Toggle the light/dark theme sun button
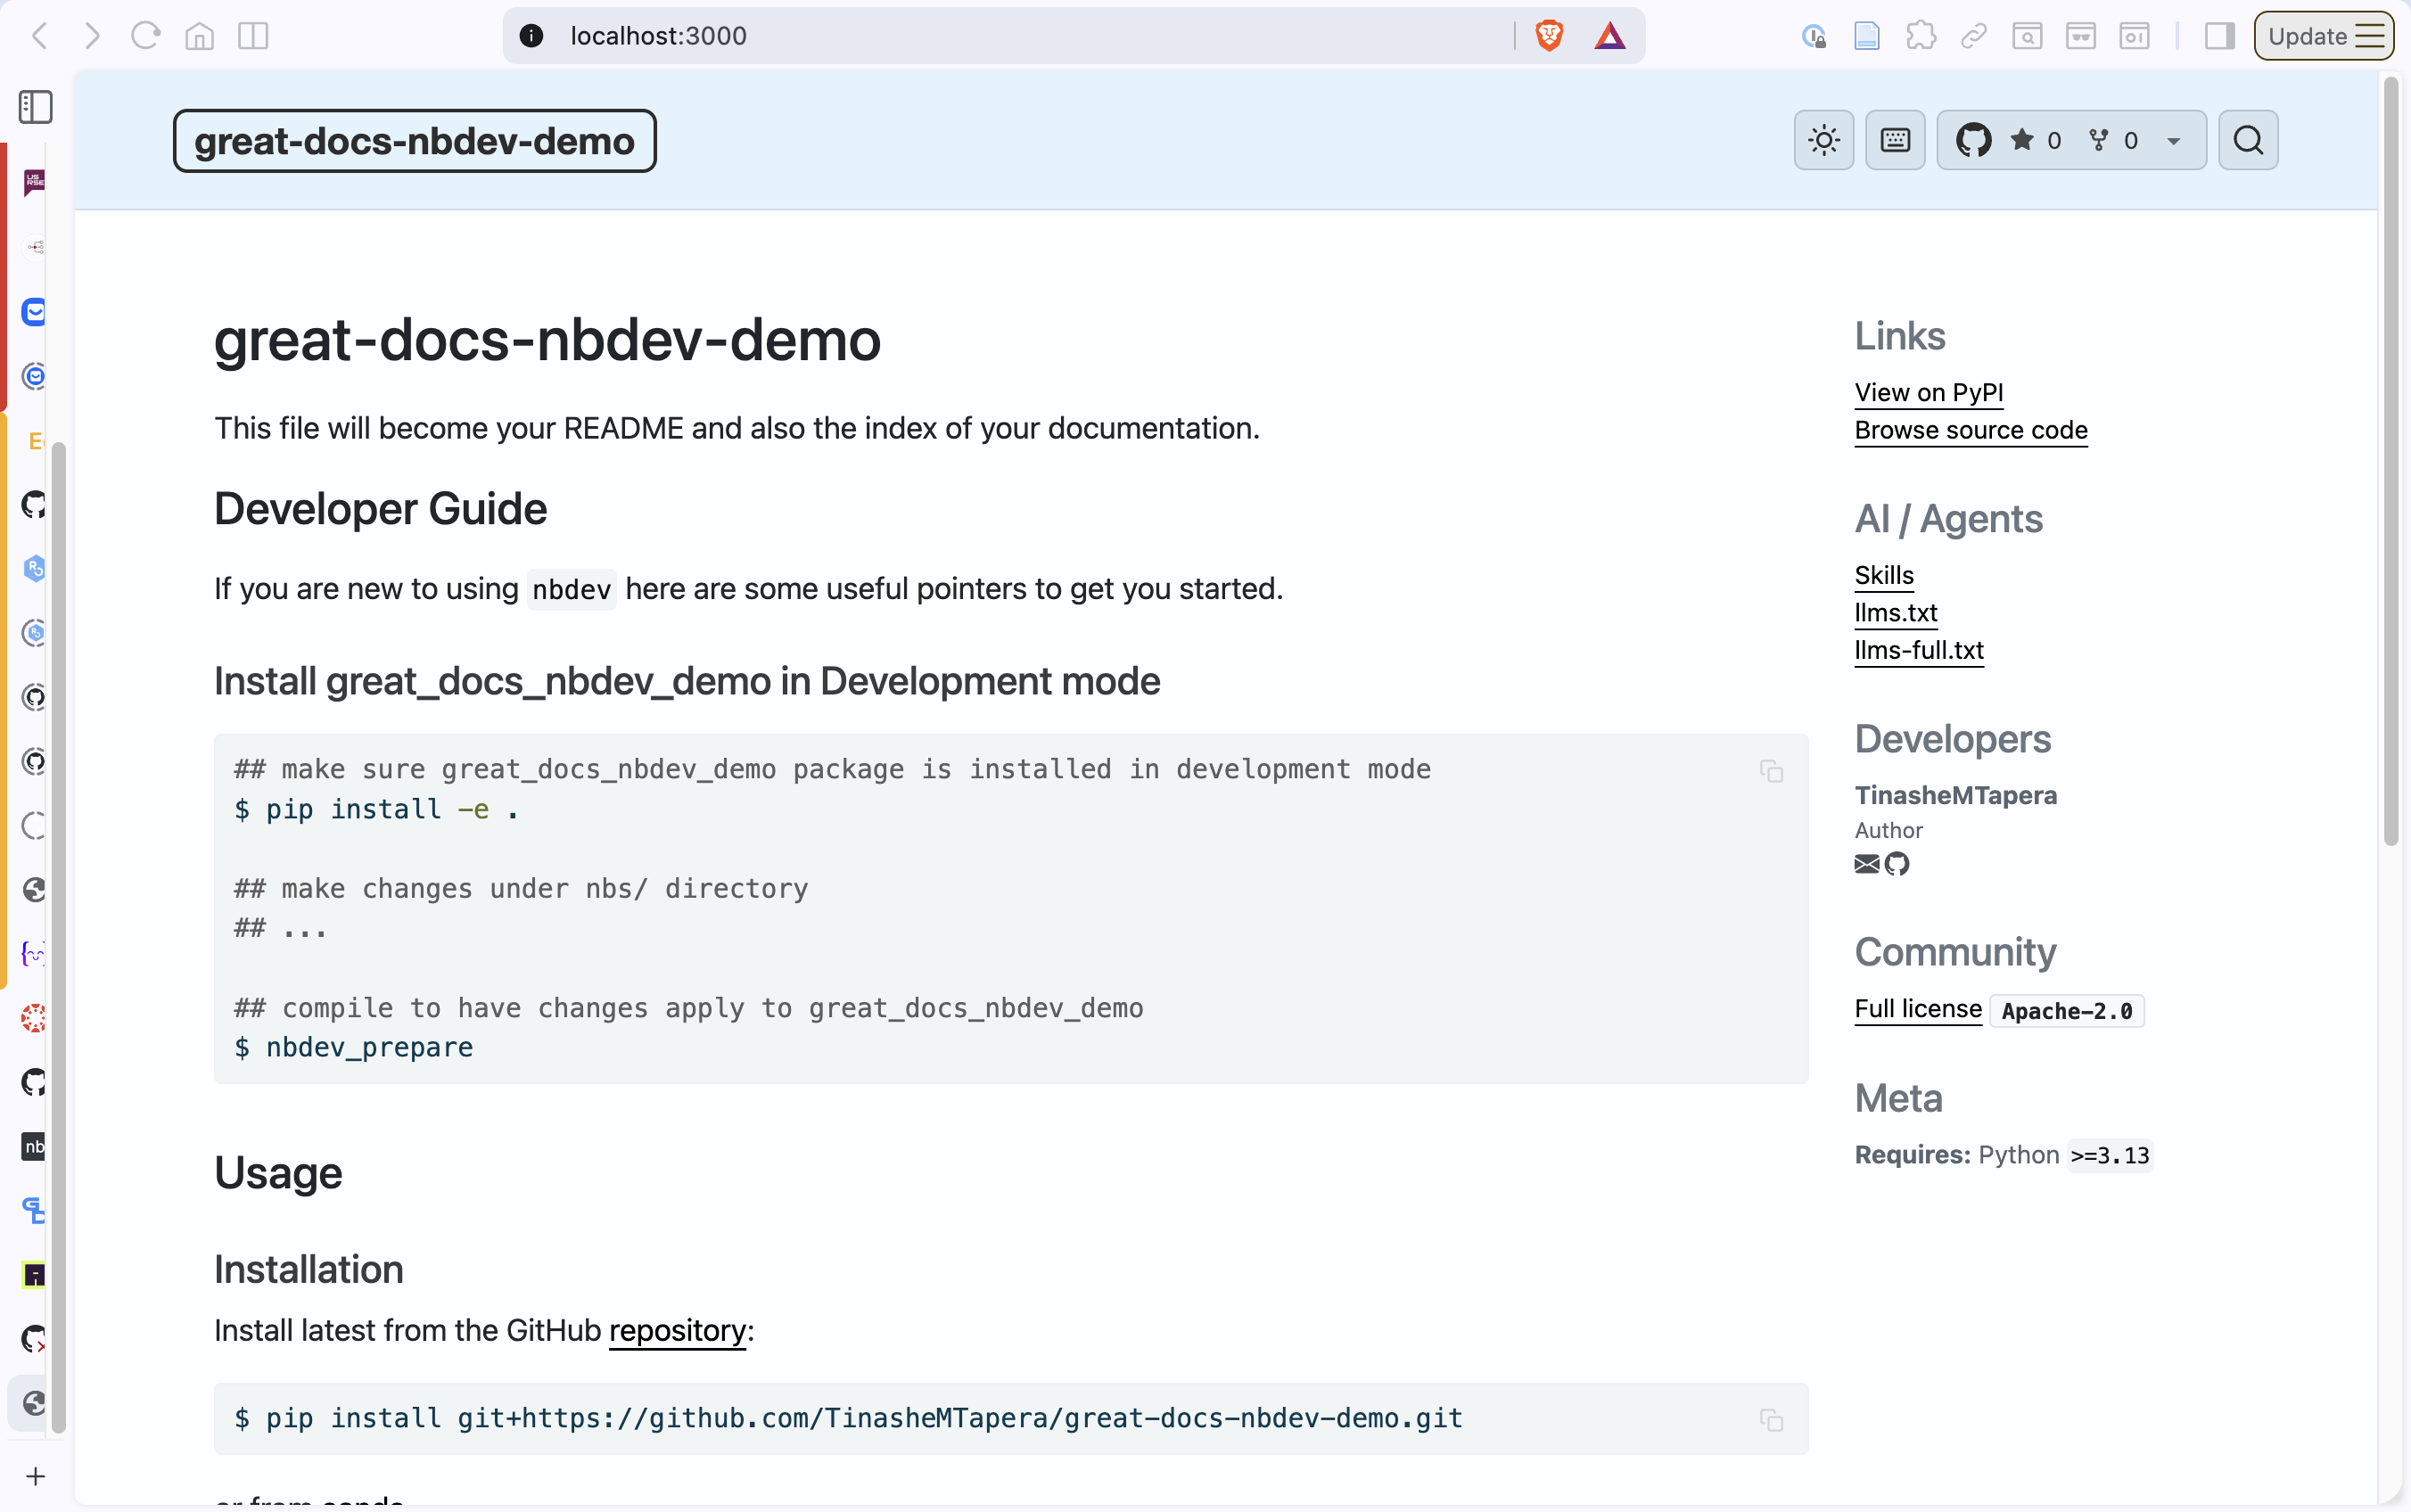 (1823, 140)
